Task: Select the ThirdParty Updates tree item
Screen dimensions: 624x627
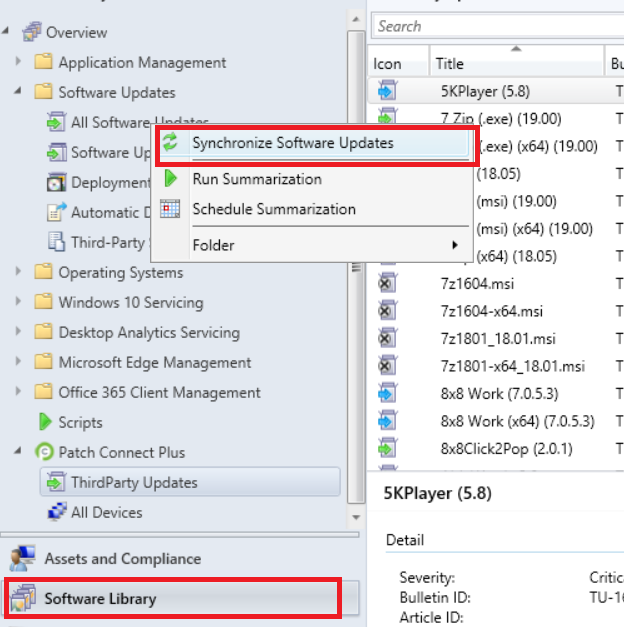Action: (190, 482)
